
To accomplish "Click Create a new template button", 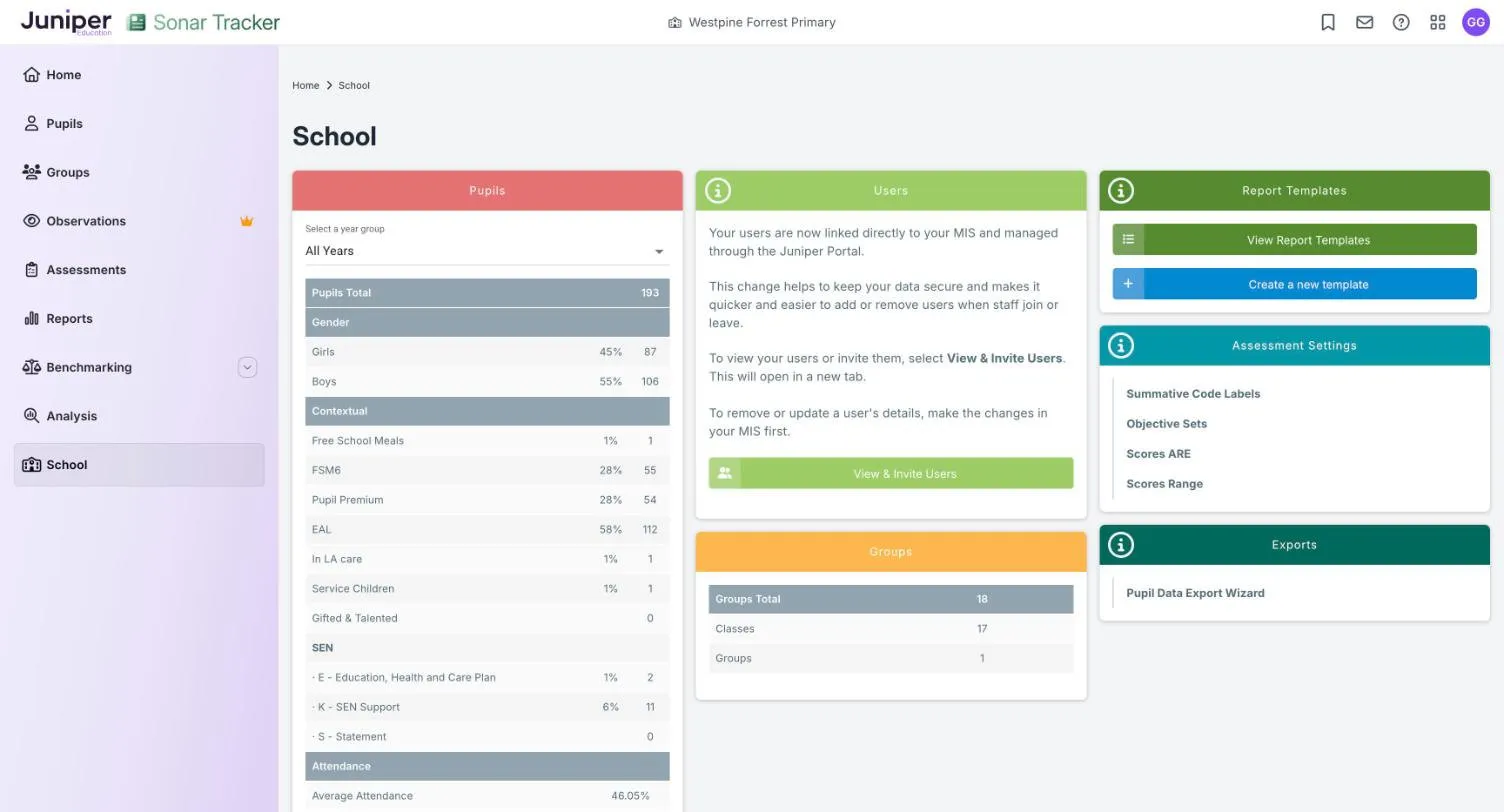I will click(1295, 284).
